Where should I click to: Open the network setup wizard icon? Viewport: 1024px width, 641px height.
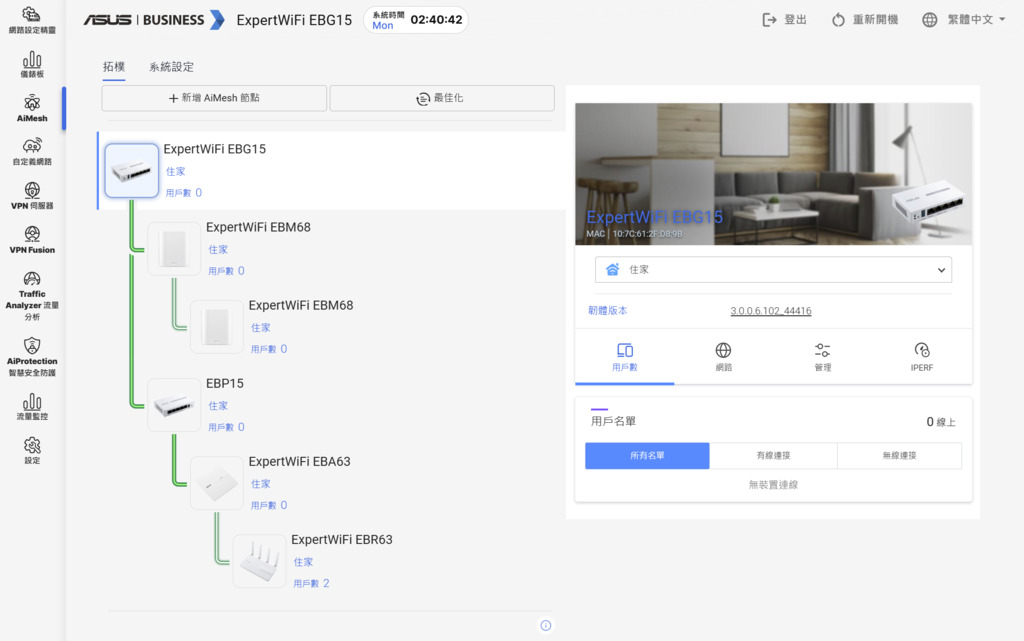(31, 14)
